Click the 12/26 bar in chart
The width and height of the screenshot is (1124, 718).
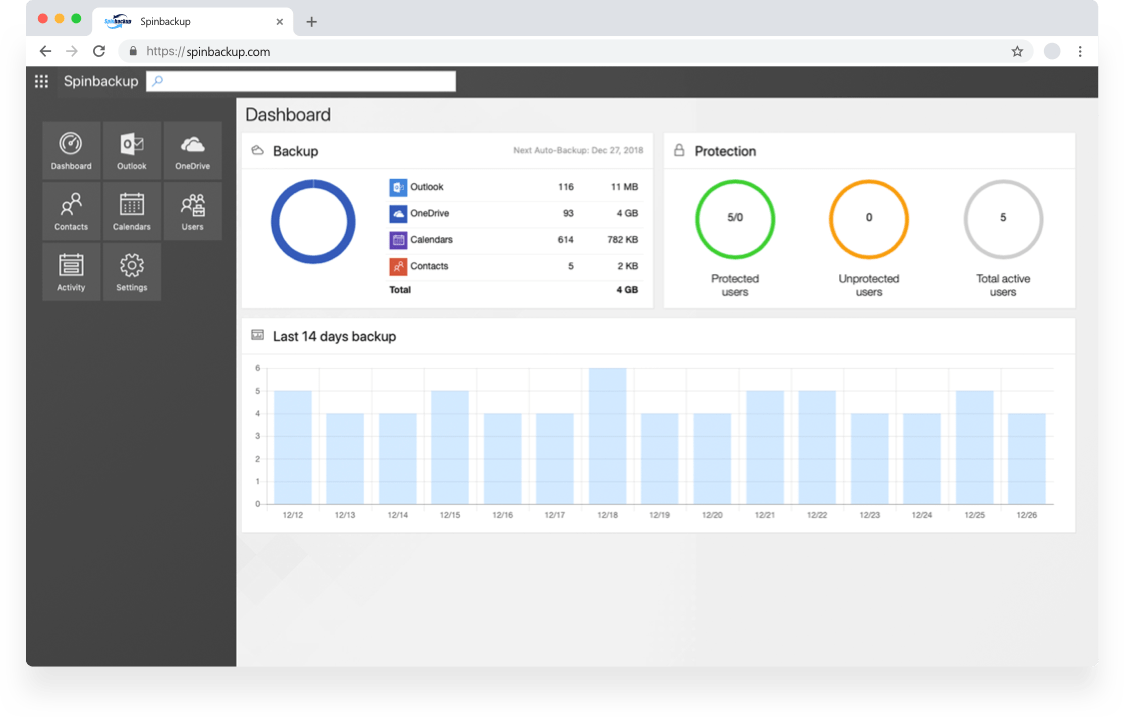[x=1027, y=459]
